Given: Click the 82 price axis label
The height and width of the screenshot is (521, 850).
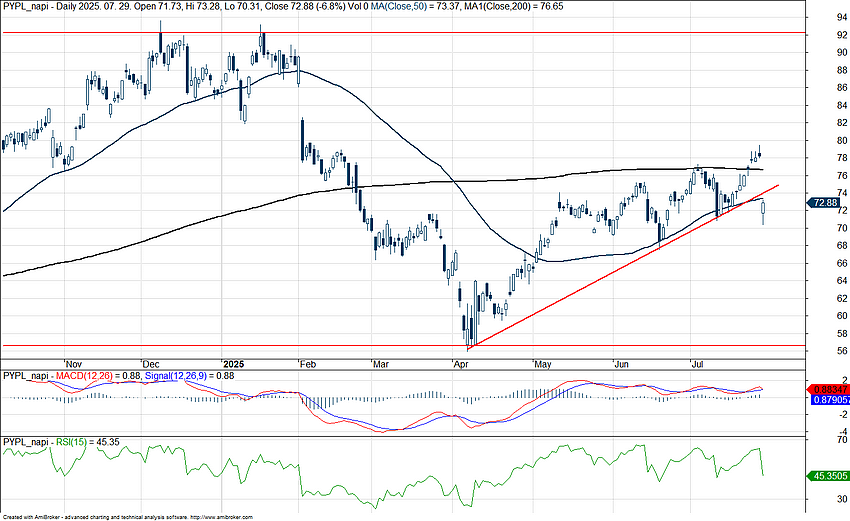Looking at the screenshot, I should pos(842,123).
